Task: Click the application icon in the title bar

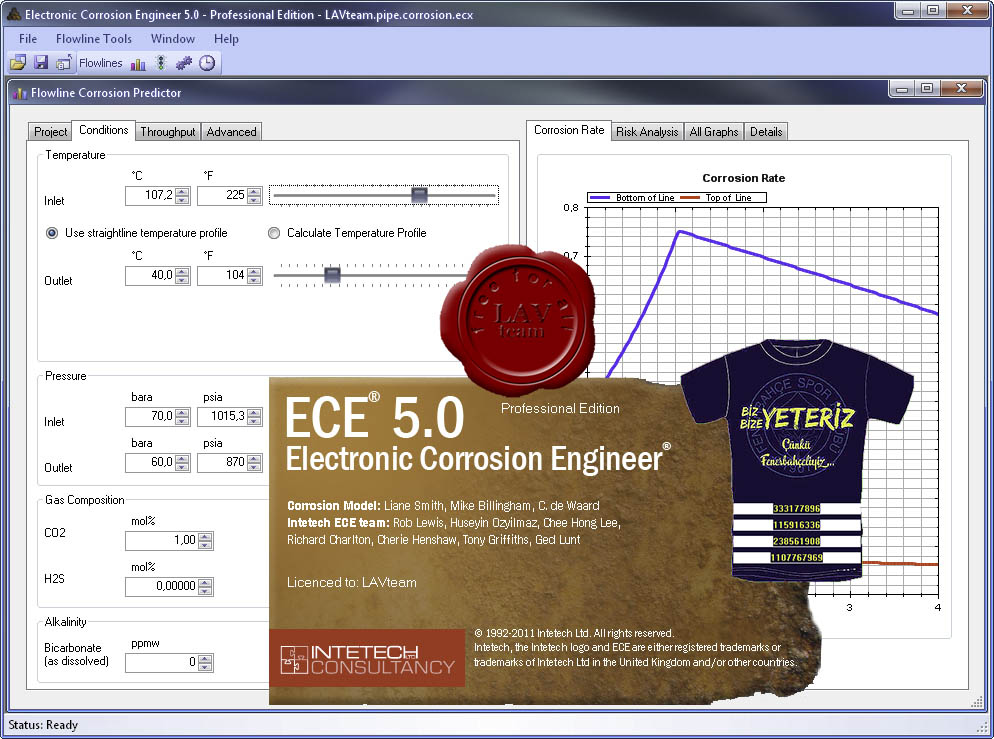Action: pos(14,14)
